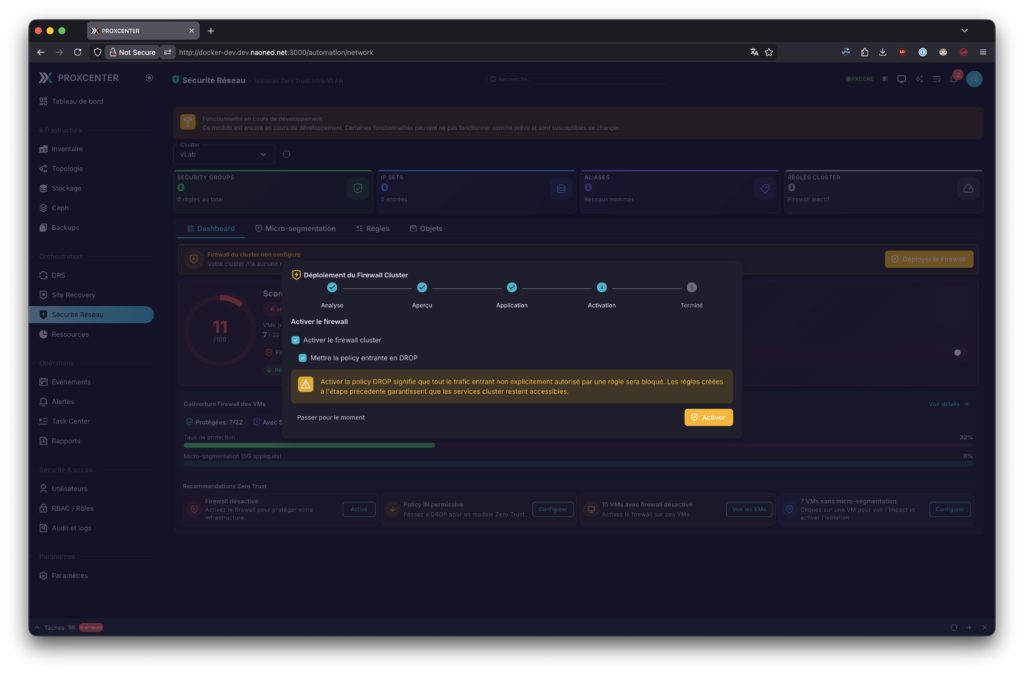Select the Topologie sidebar icon

click(x=43, y=168)
